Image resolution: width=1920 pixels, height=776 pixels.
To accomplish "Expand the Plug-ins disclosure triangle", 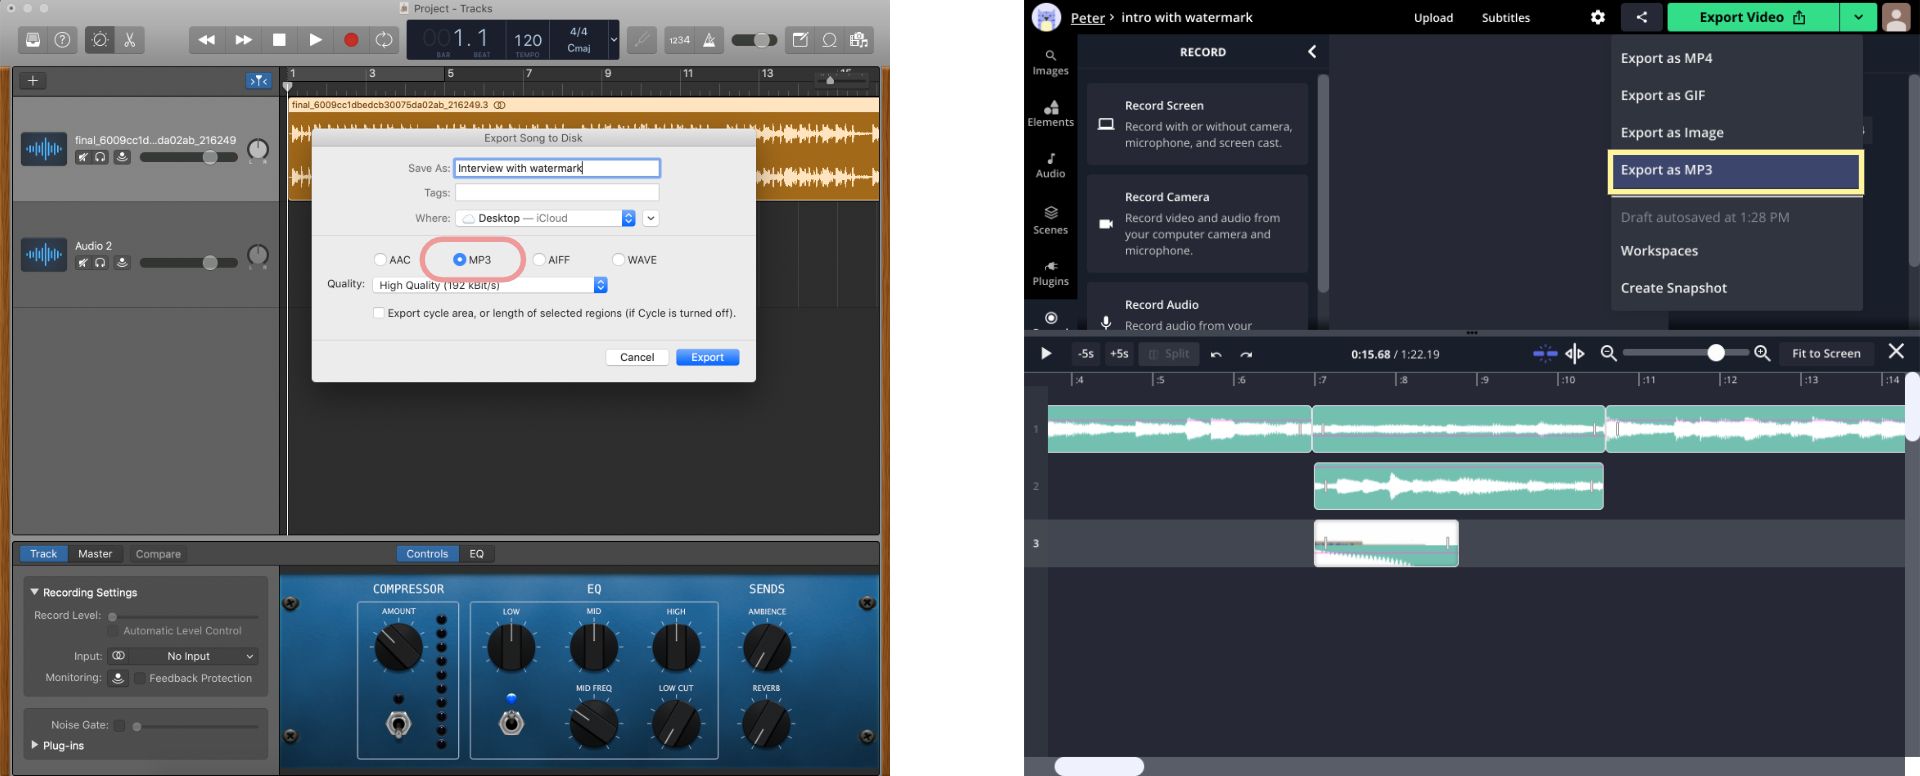I will coord(35,745).
